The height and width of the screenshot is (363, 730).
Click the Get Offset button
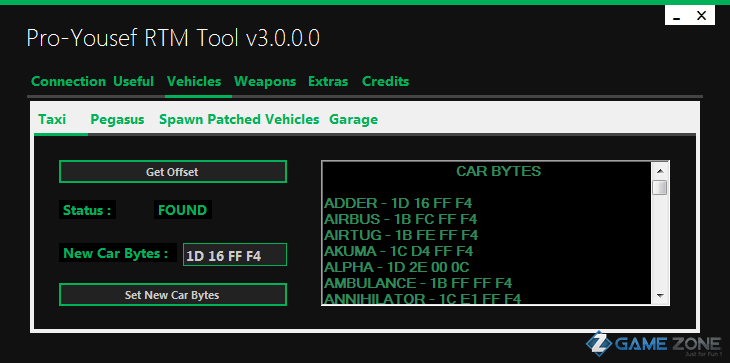click(173, 172)
